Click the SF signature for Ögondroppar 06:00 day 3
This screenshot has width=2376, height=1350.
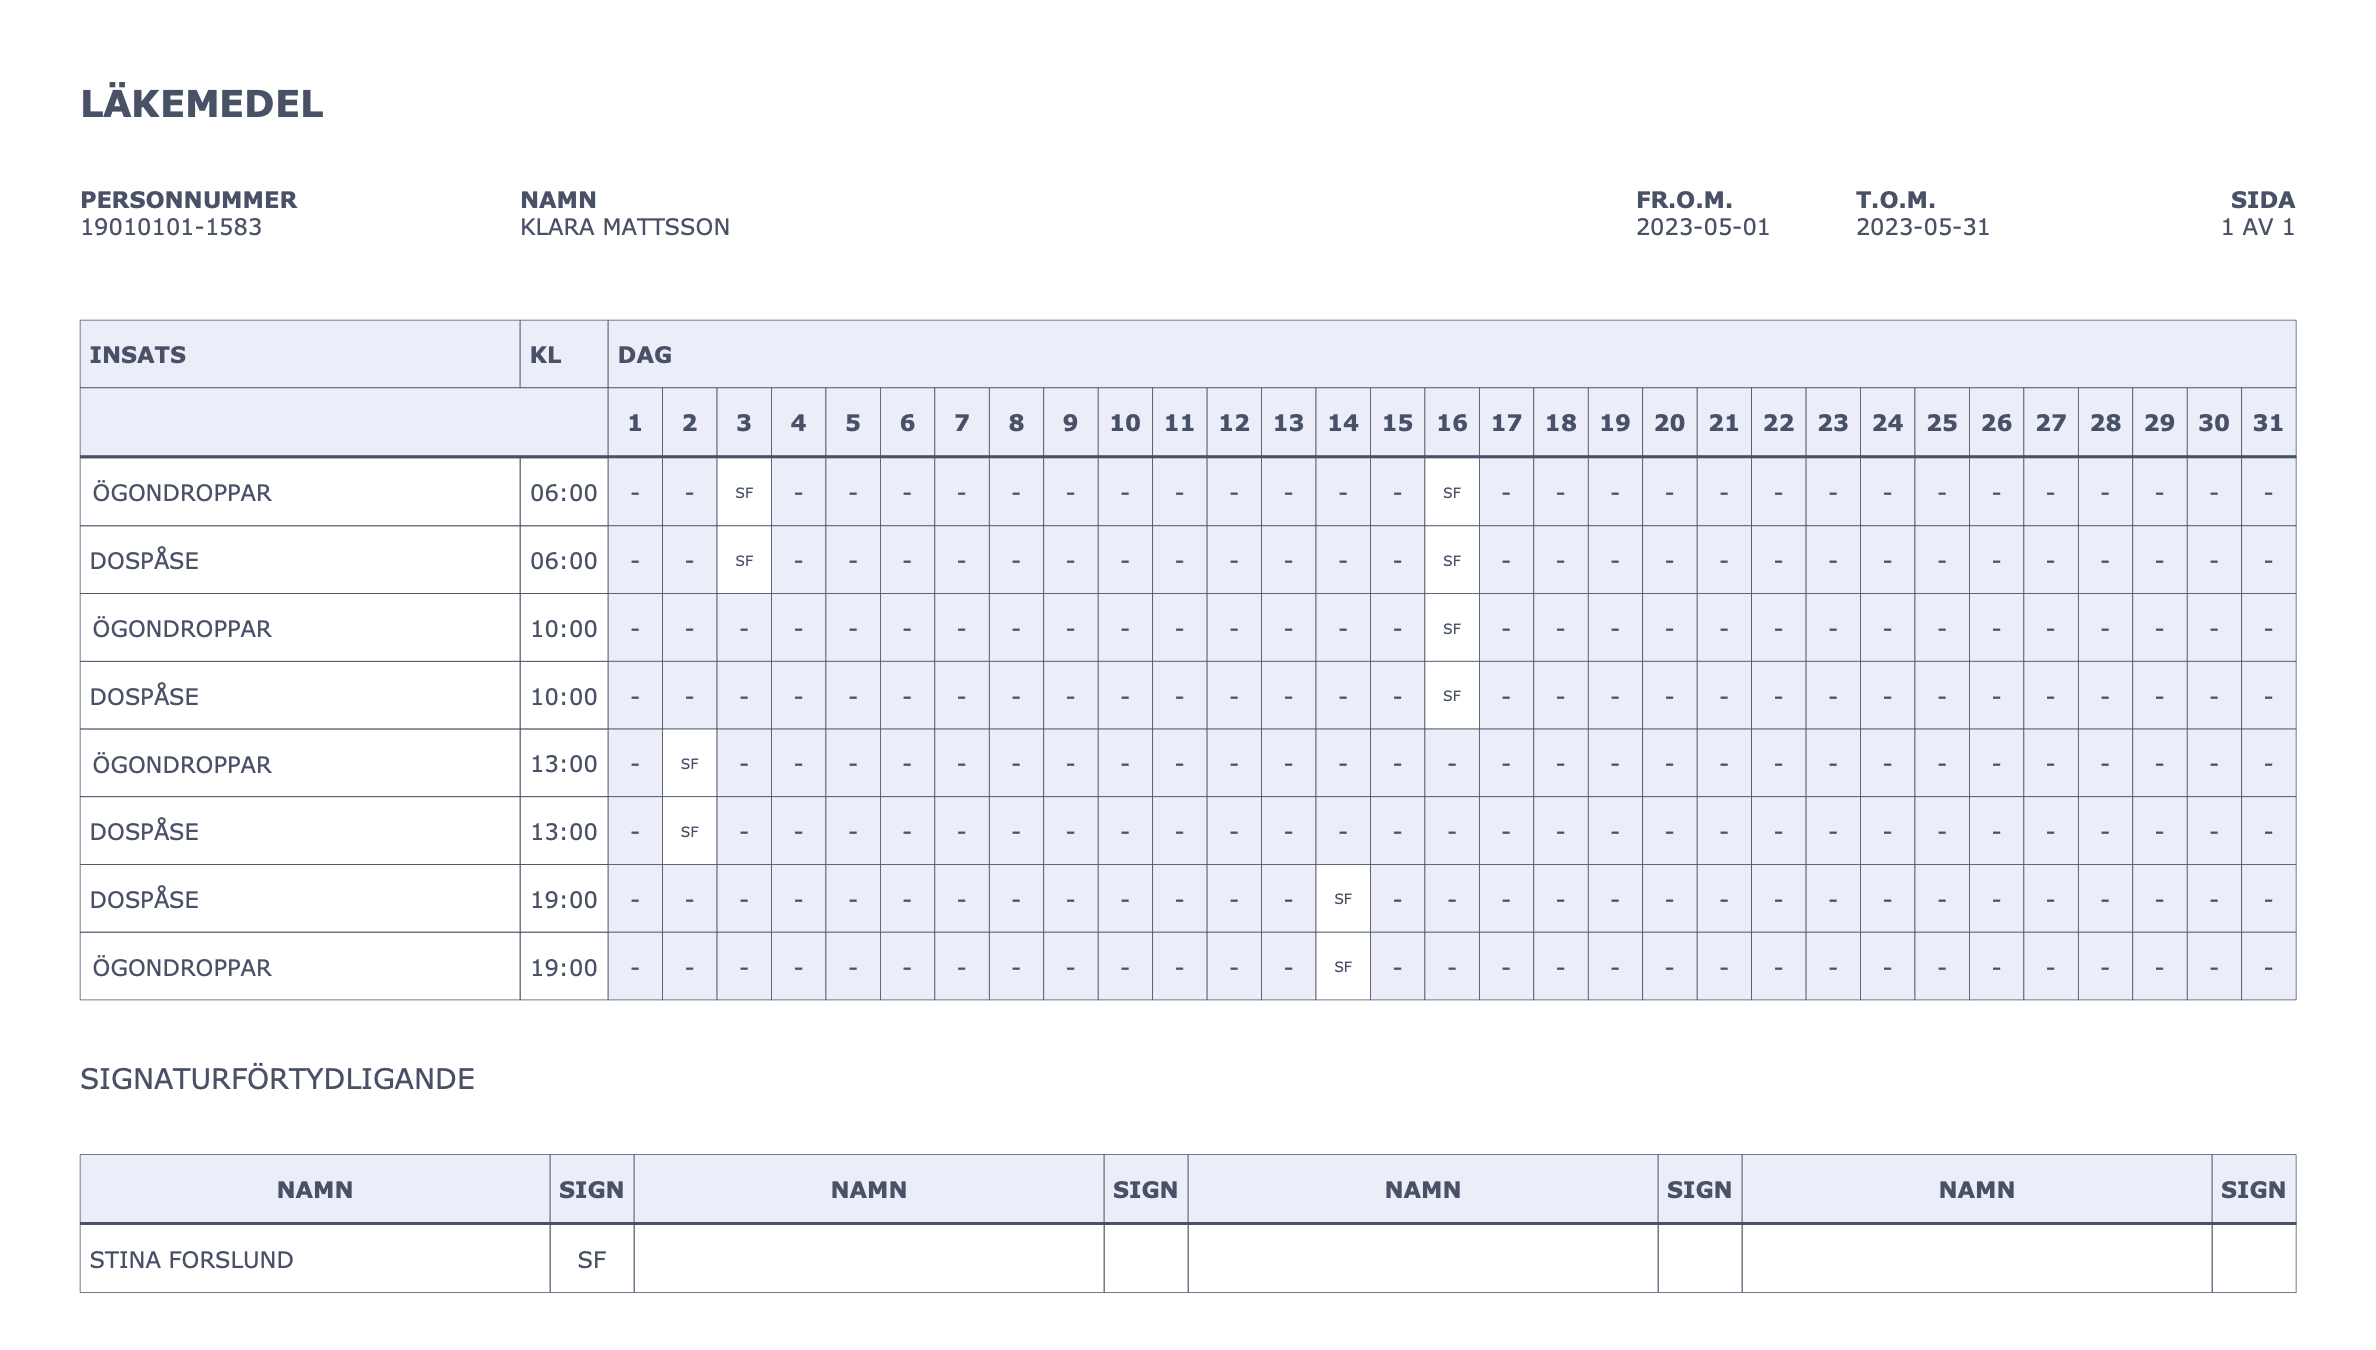(743, 492)
